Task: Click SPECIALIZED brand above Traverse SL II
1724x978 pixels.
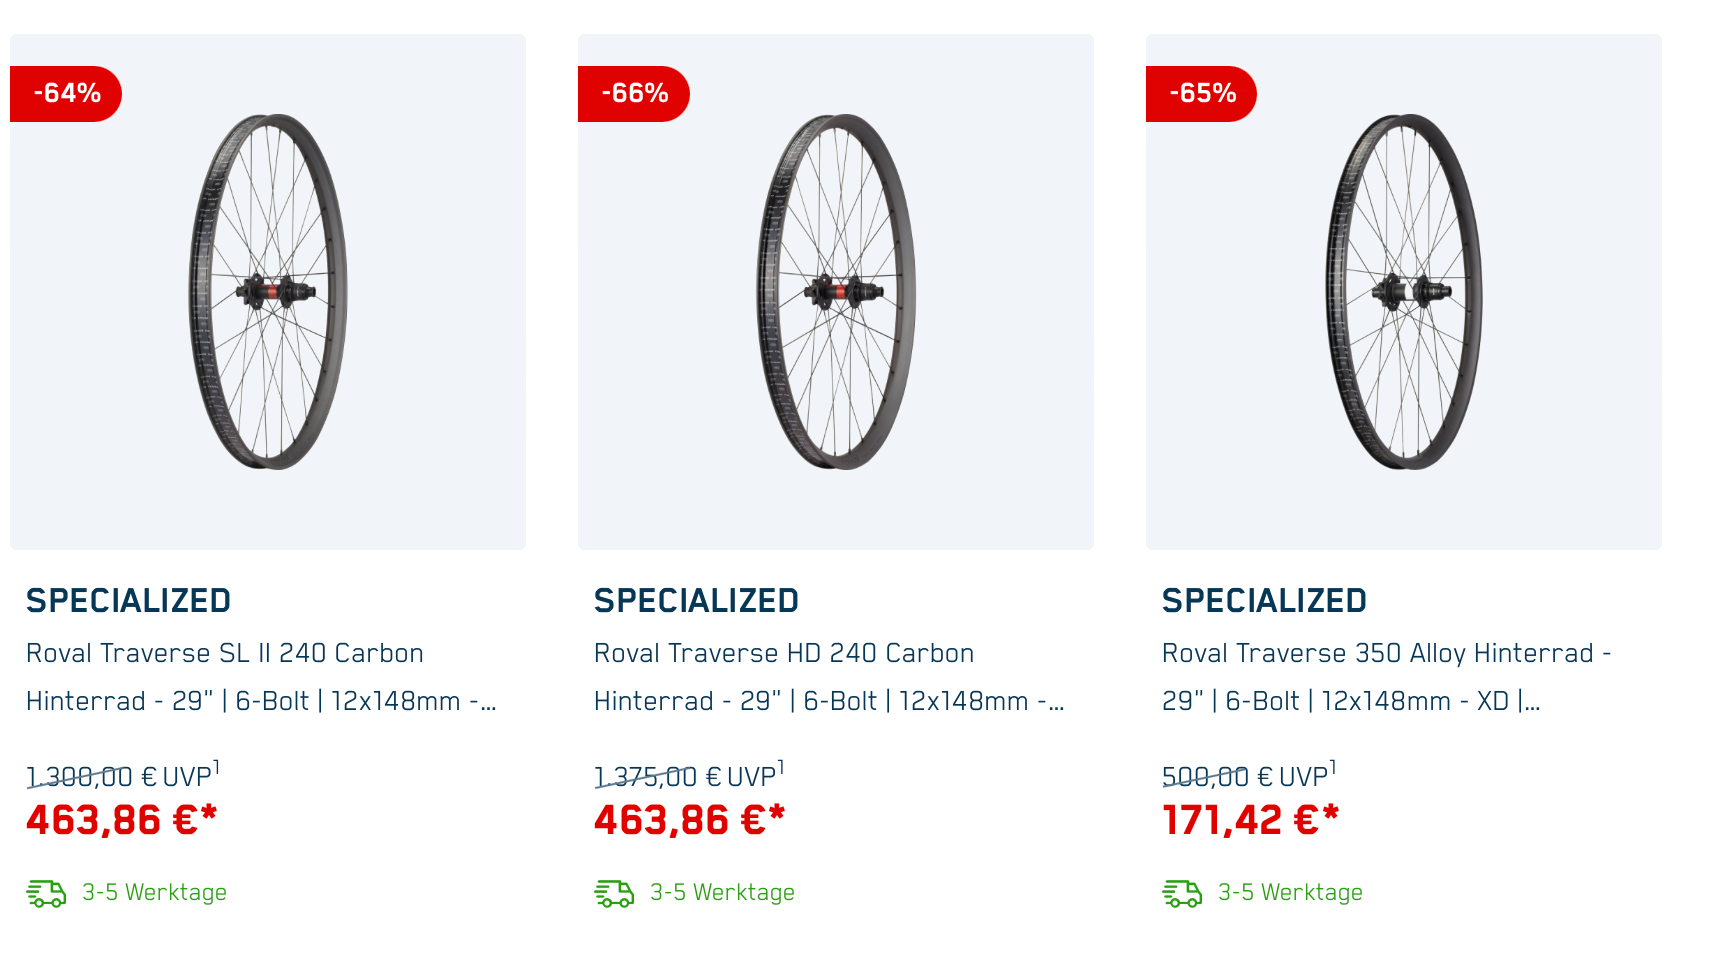Action: click(128, 601)
